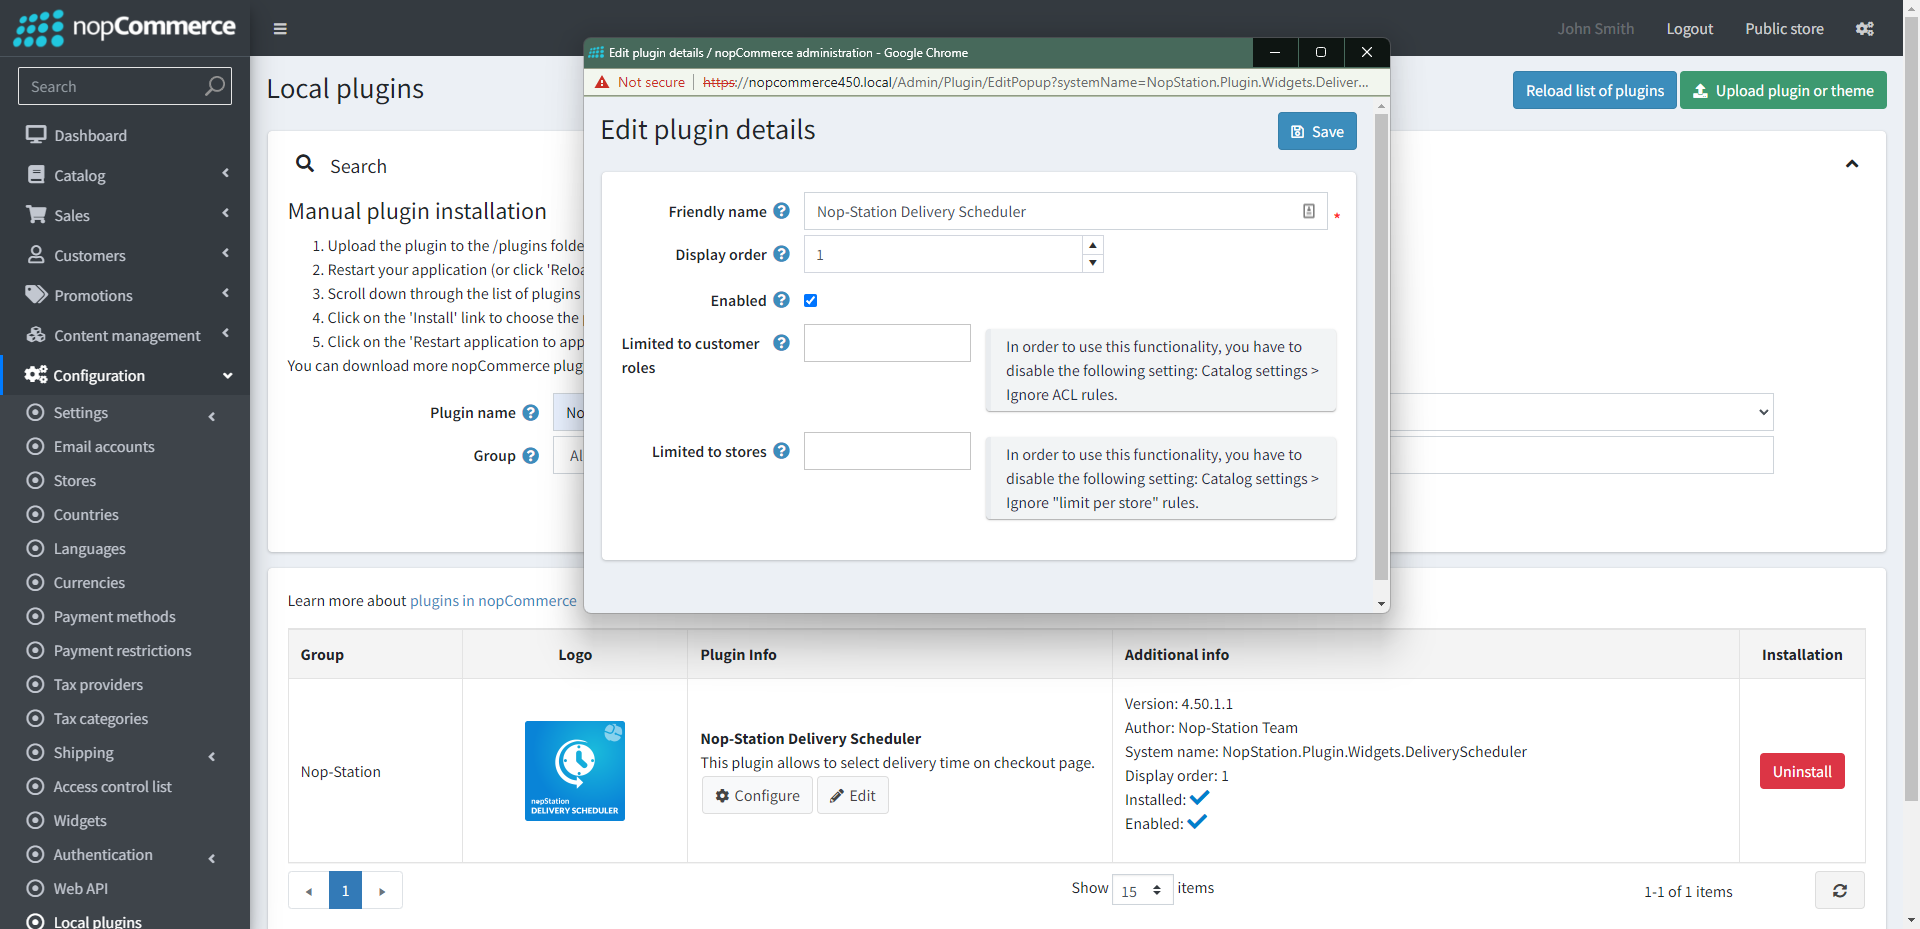The width and height of the screenshot is (1920, 929).
Task: Expand the Shipping submenu
Action: [125, 752]
